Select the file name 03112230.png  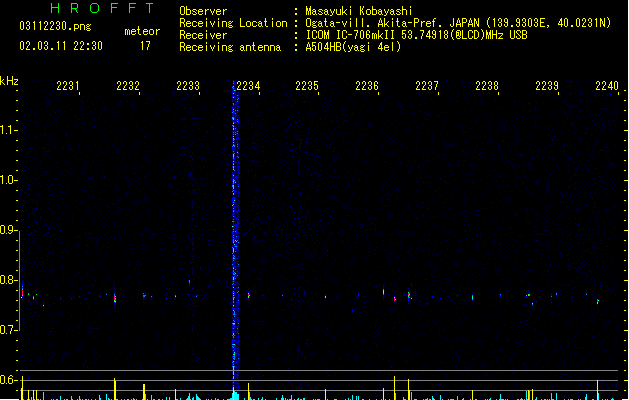click(55, 26)
